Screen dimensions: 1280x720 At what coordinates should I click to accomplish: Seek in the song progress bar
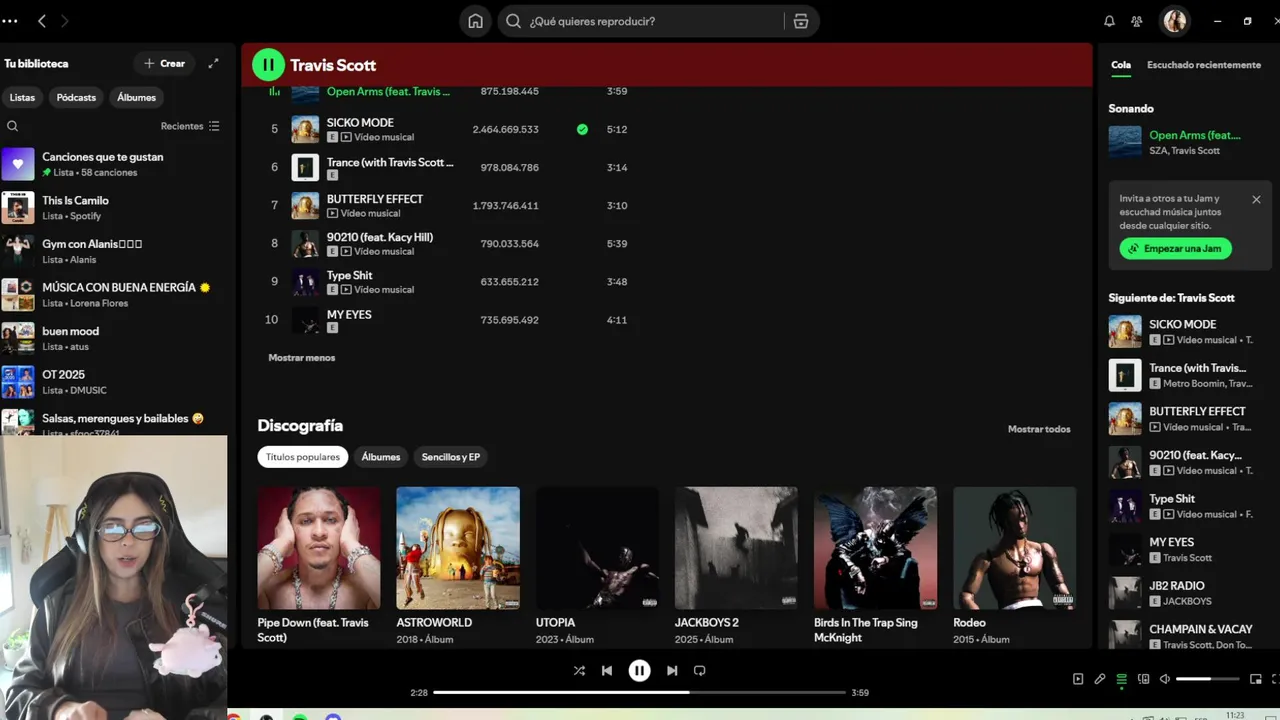(x=640, y=692)
